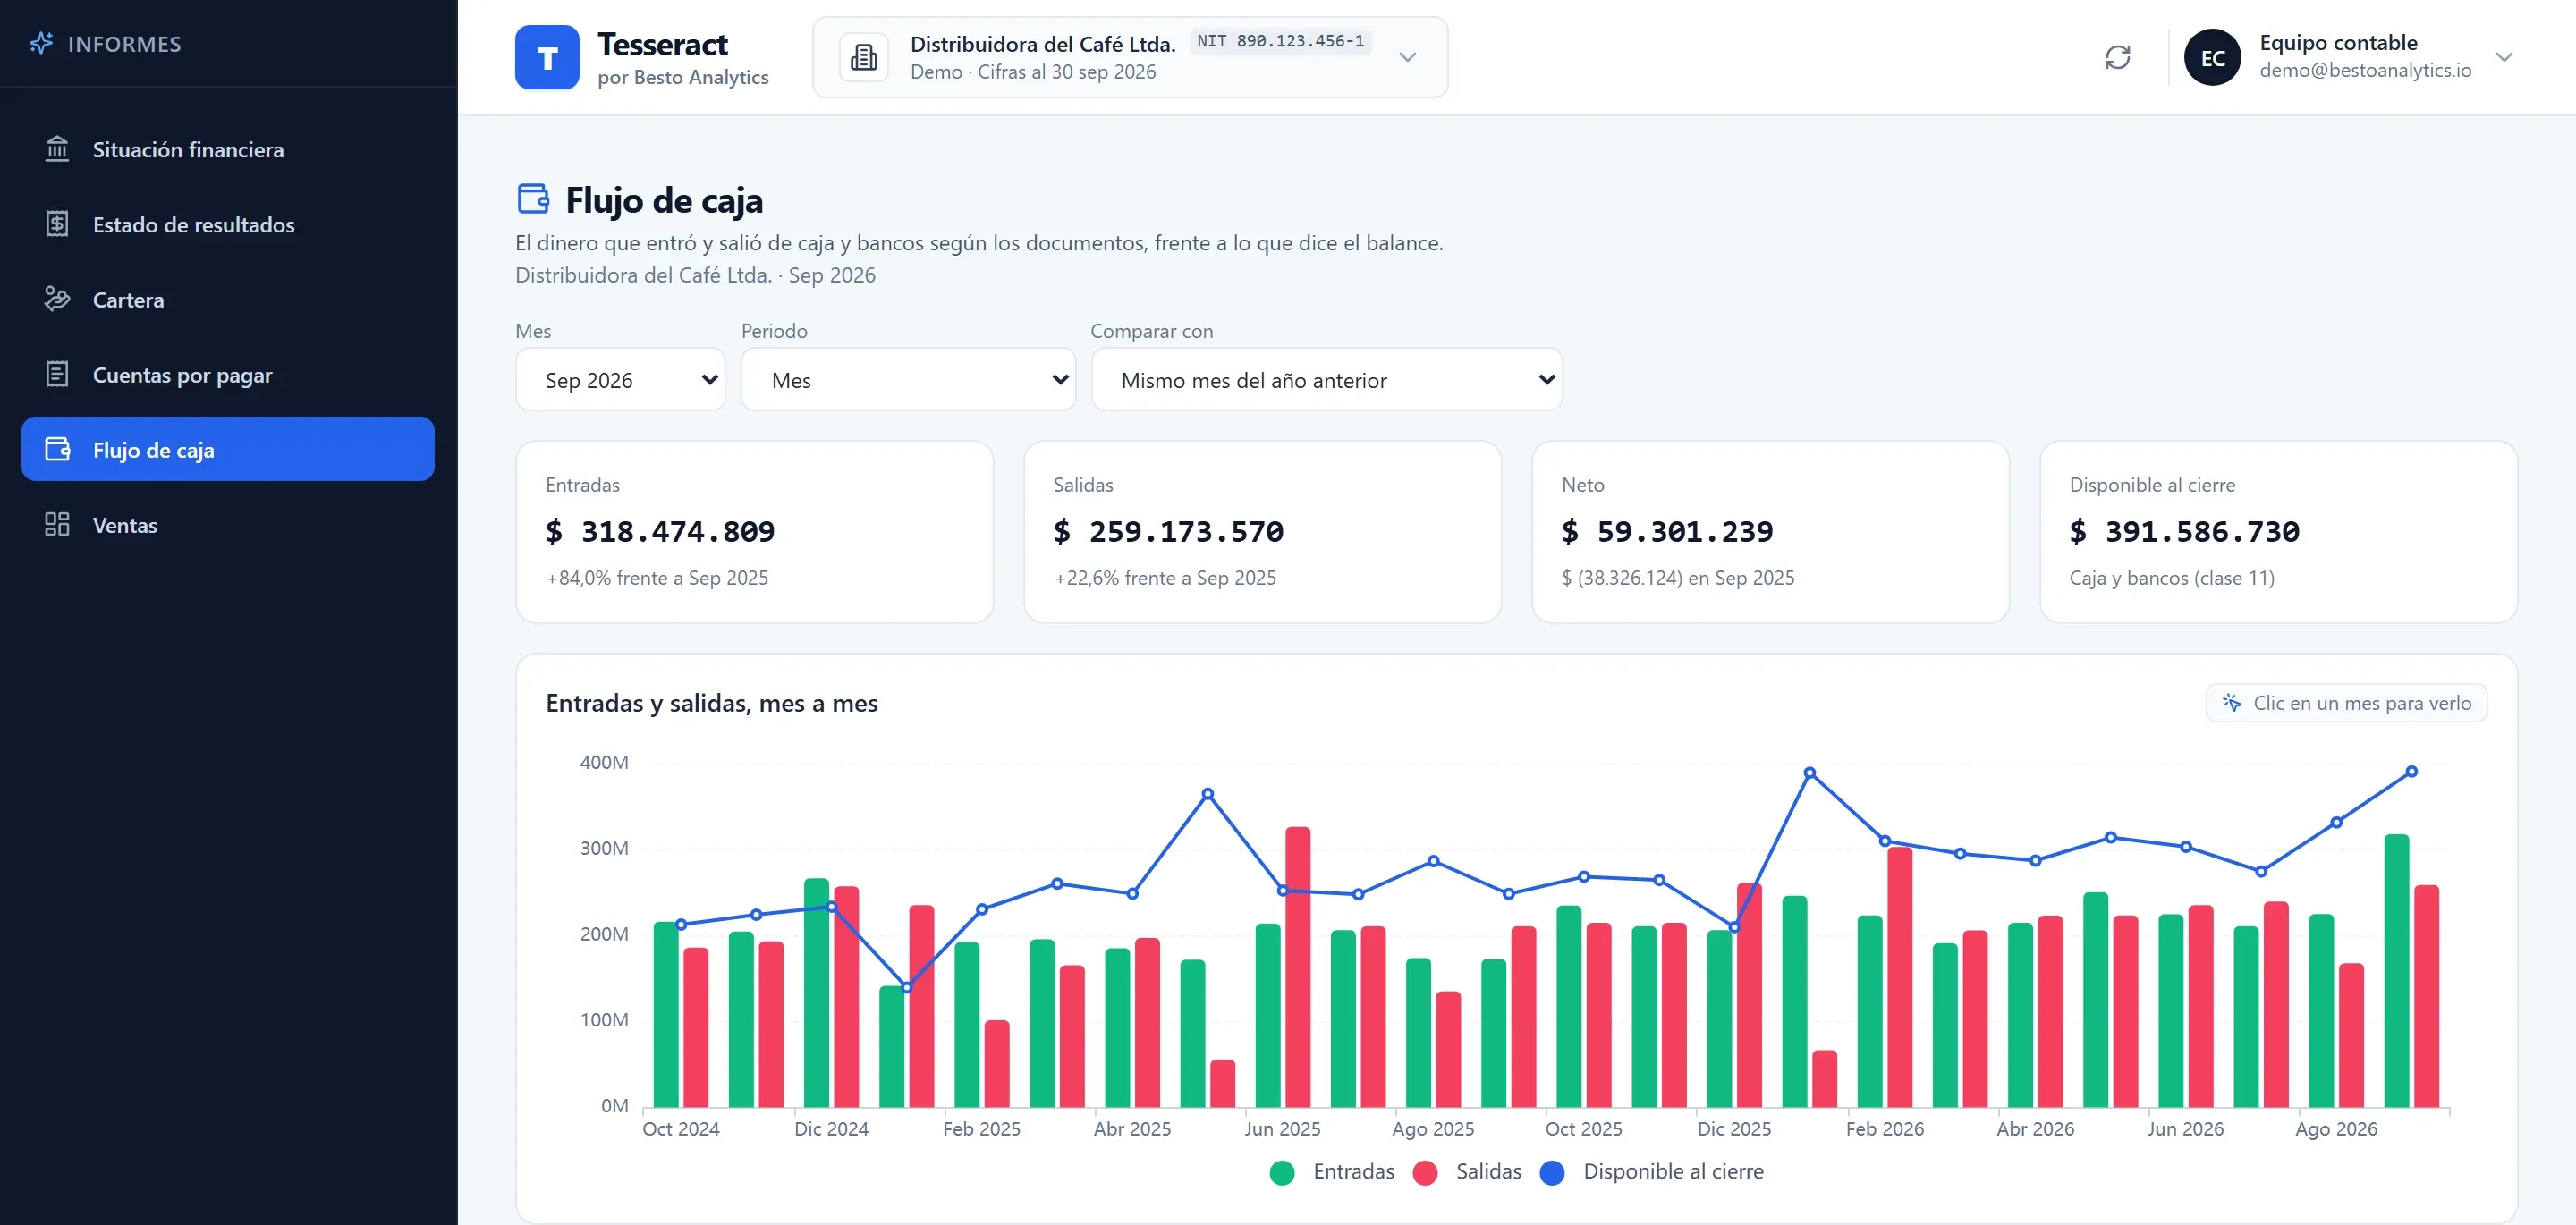Click 'Entradas y salidas, mes a mes' title
Screen dimensions: 2576x1225
click(x=711, y=703)
